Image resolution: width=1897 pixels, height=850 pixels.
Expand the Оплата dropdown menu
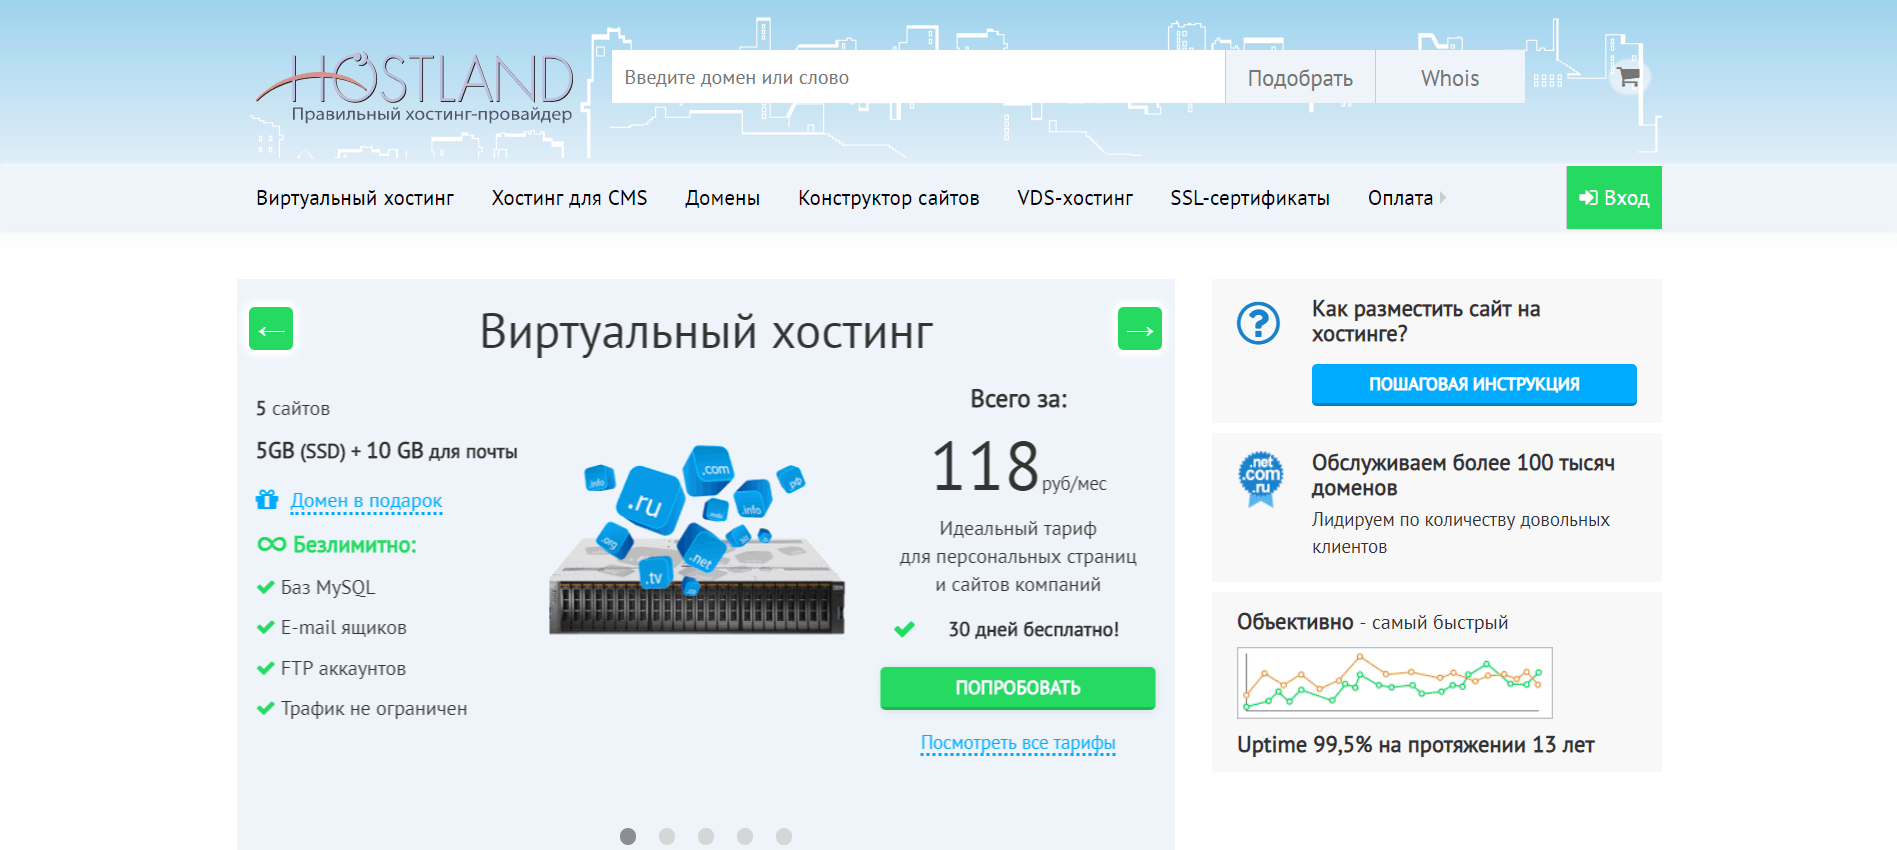click(1406, 198)
